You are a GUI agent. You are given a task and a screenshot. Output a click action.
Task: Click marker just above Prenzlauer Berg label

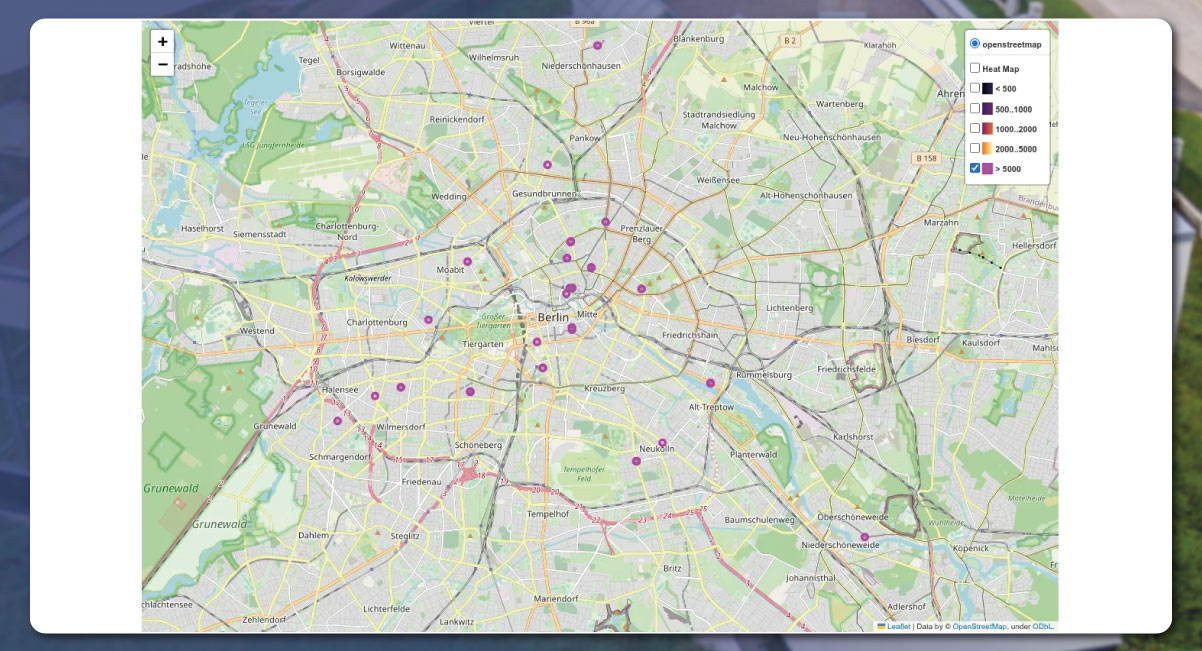tap(606, 222)
